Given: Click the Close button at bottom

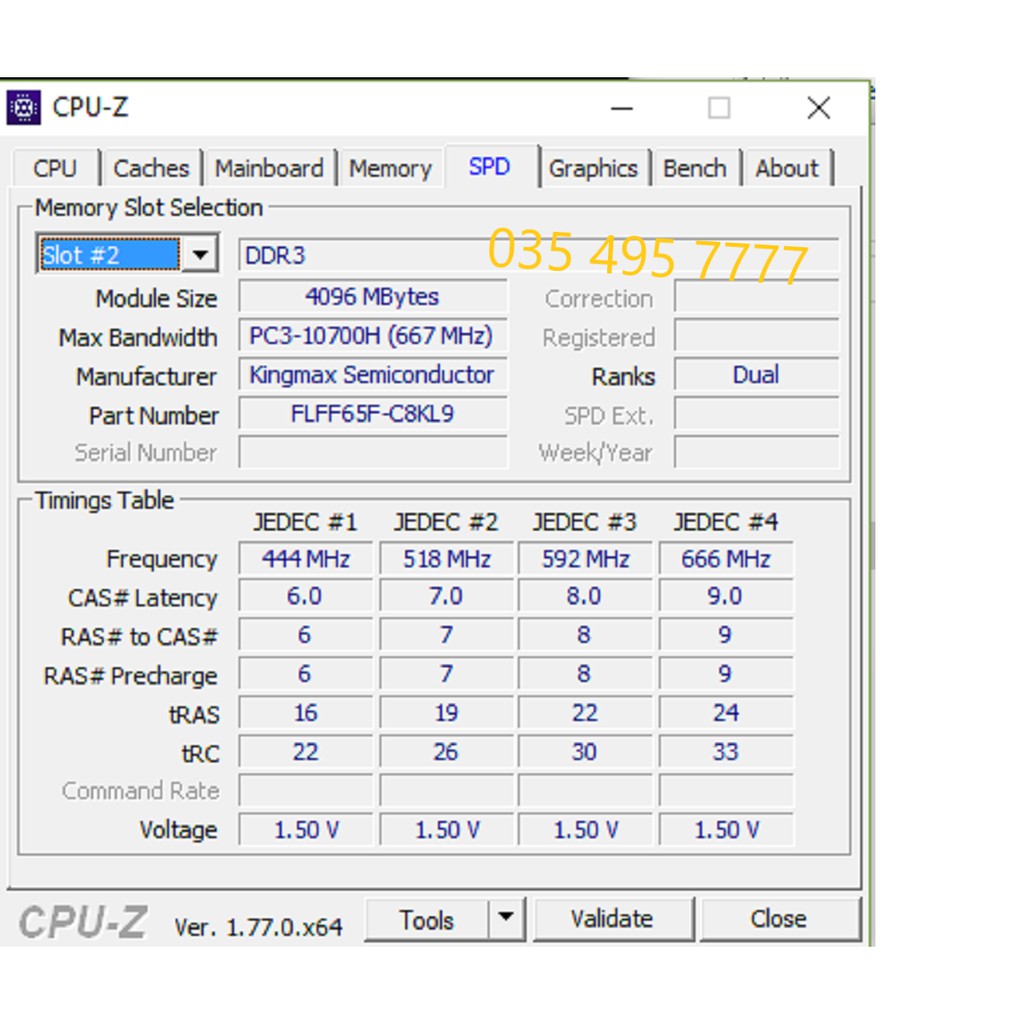Looking at the screenshot, I should pyautogui.click(x=779, y=919).
